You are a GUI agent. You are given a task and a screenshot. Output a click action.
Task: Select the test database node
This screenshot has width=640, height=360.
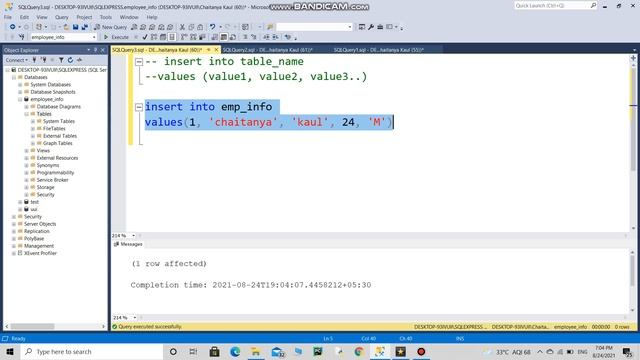pos(34,202)
